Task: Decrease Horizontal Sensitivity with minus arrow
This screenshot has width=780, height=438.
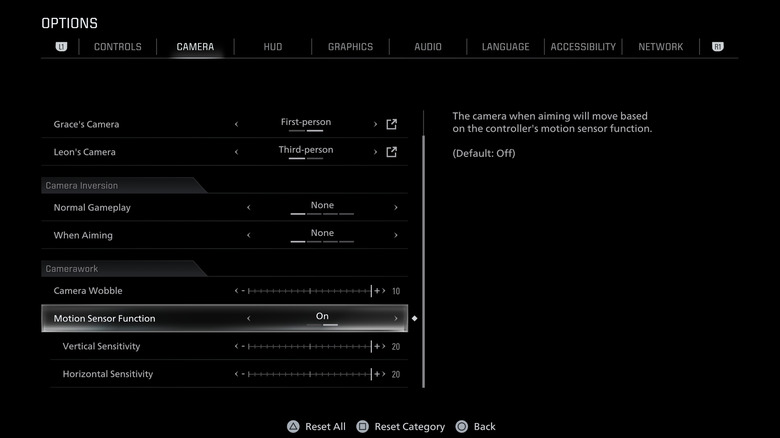Action: (239, 374)
